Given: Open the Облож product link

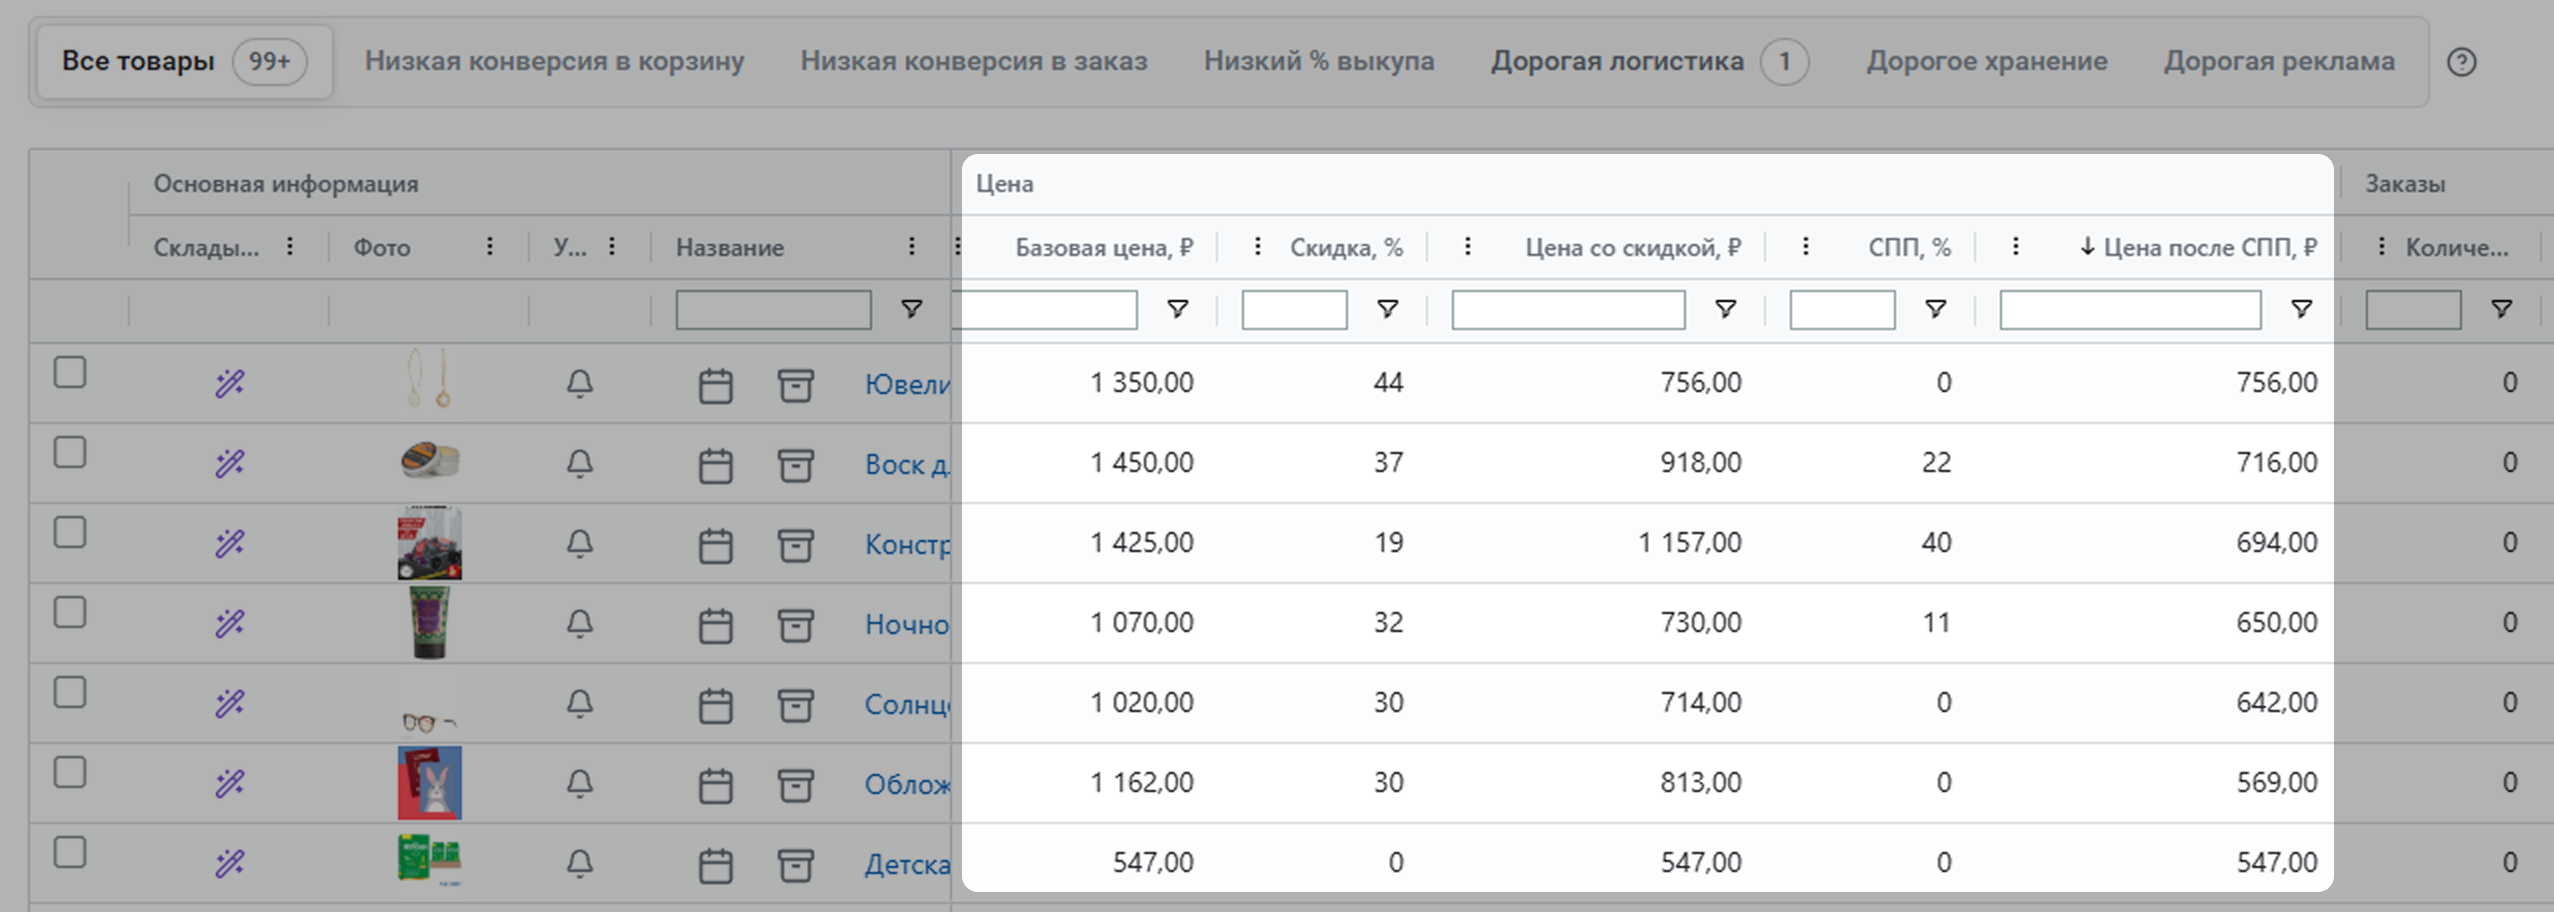Looking at the screenshot, I should [907, 784].
